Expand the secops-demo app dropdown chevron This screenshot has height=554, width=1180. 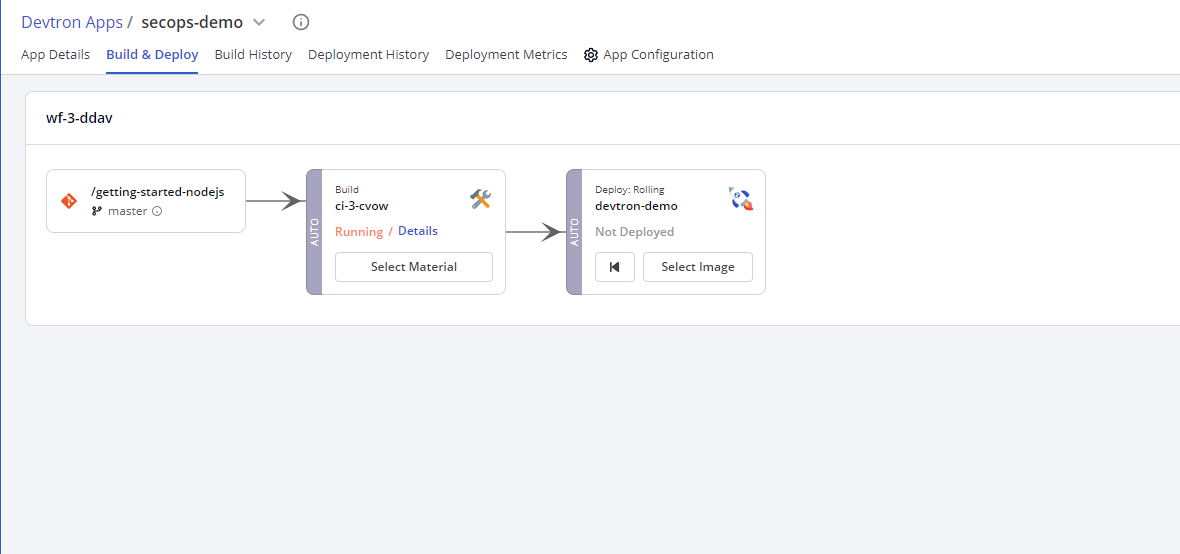pyautogui.click(x=259, y=23)
